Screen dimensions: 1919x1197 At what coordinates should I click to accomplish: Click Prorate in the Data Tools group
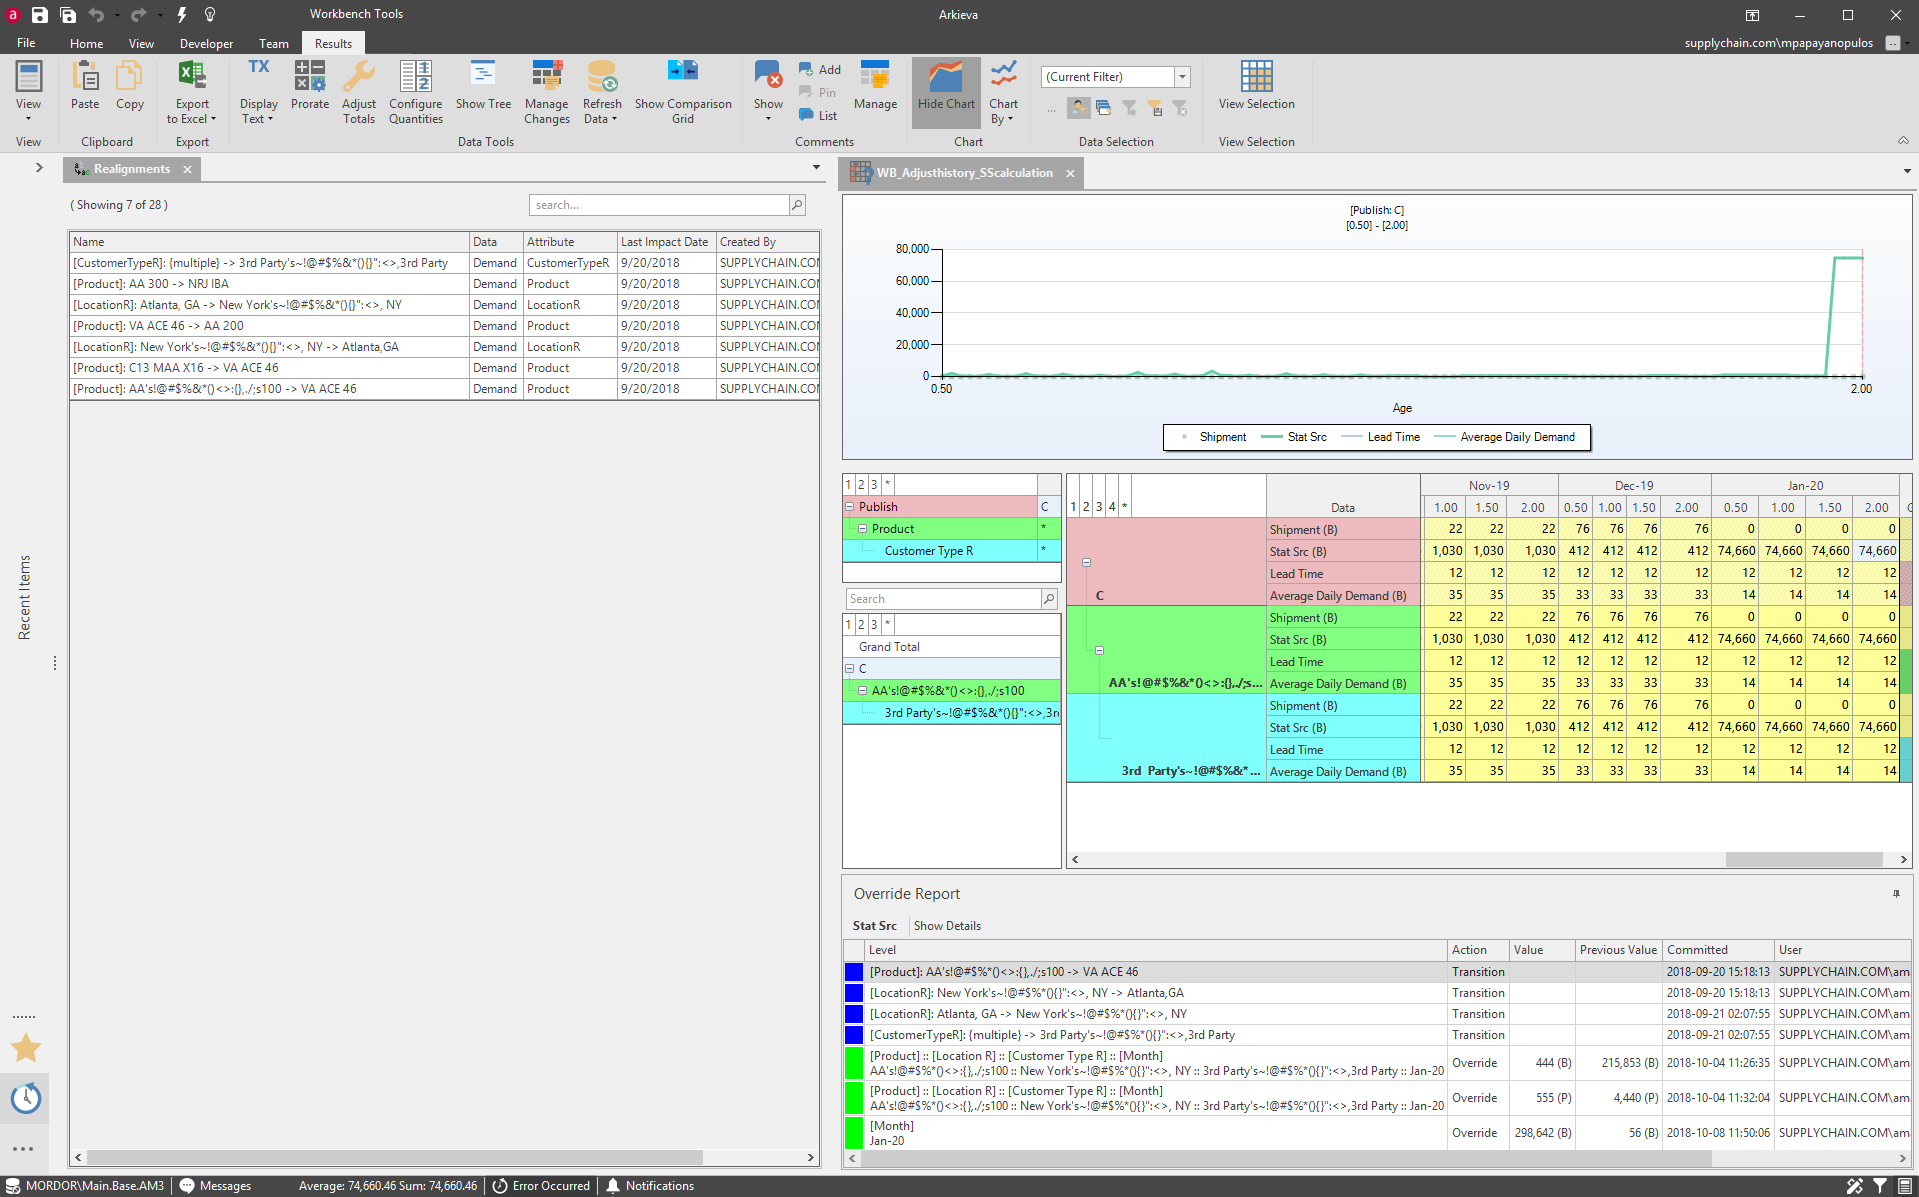310,85
